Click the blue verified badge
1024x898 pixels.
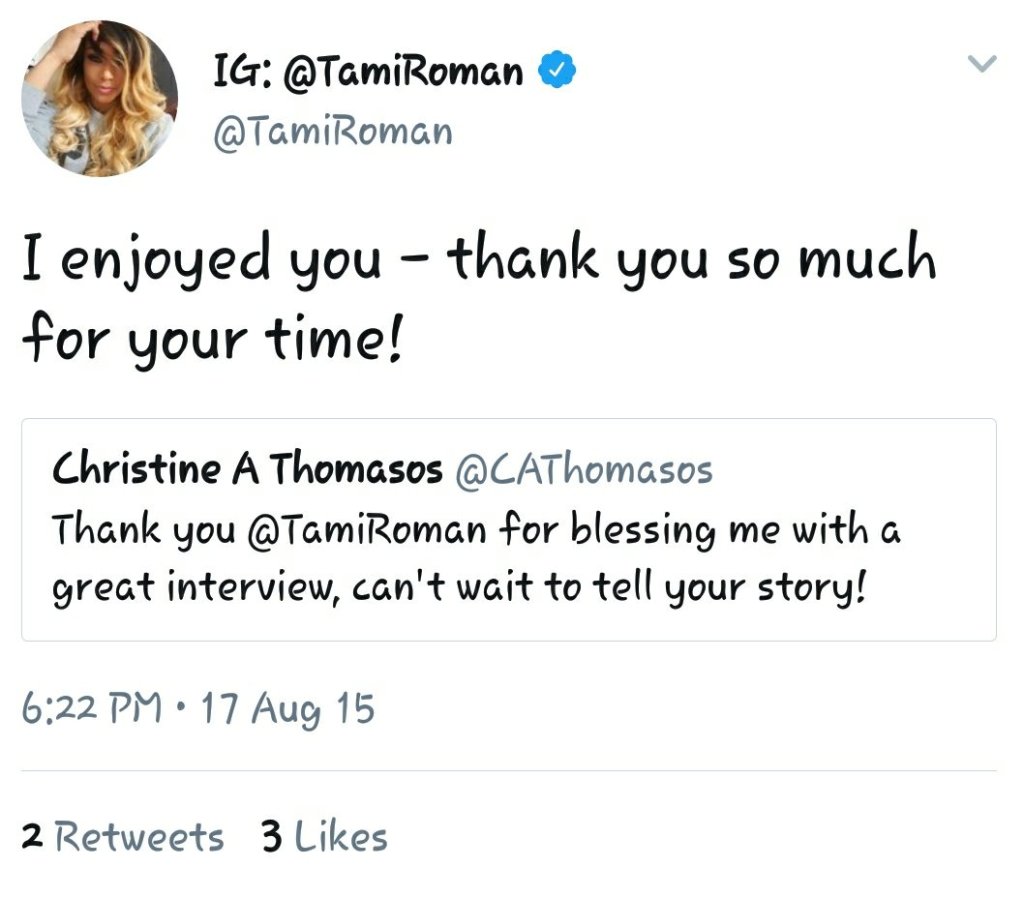557,72
